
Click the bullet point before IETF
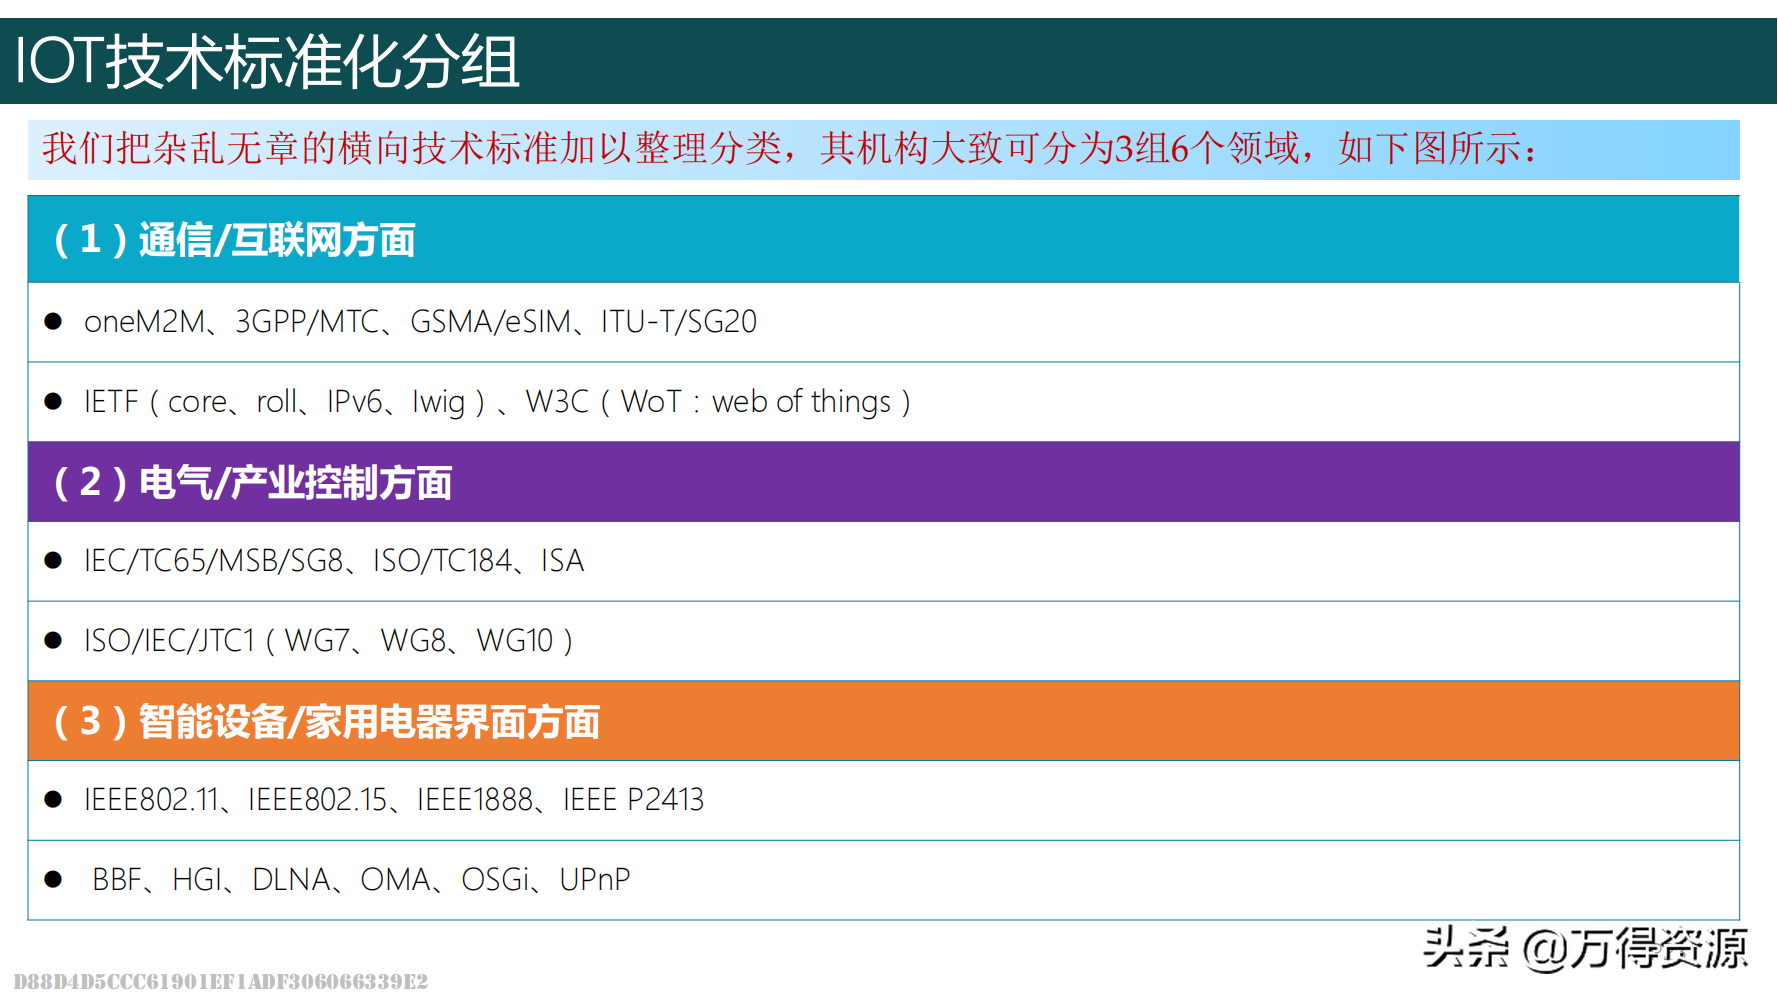[x=54, y=402]
